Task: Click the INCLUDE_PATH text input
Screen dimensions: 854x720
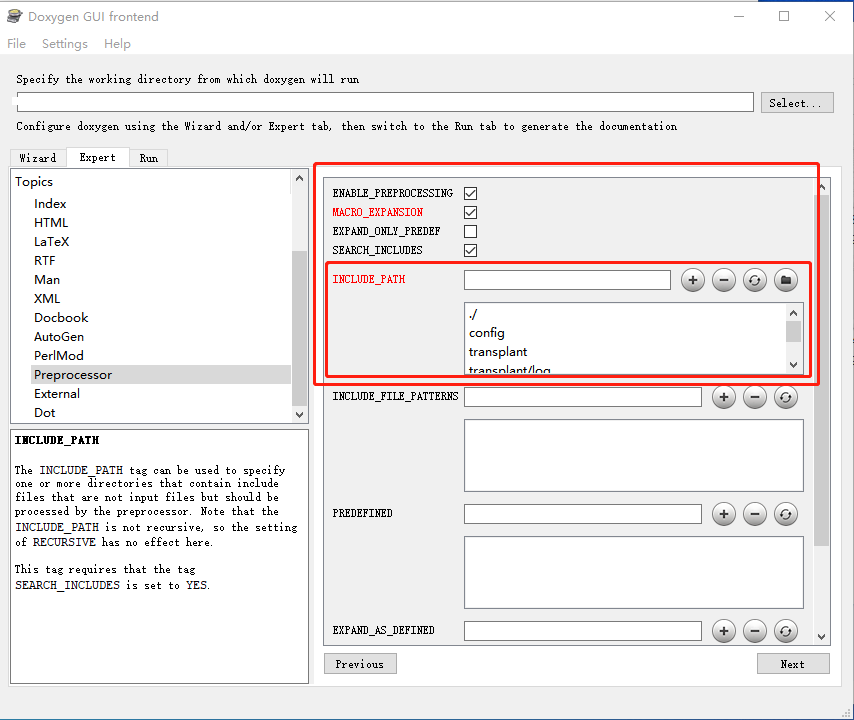Action: click(567, 280)
